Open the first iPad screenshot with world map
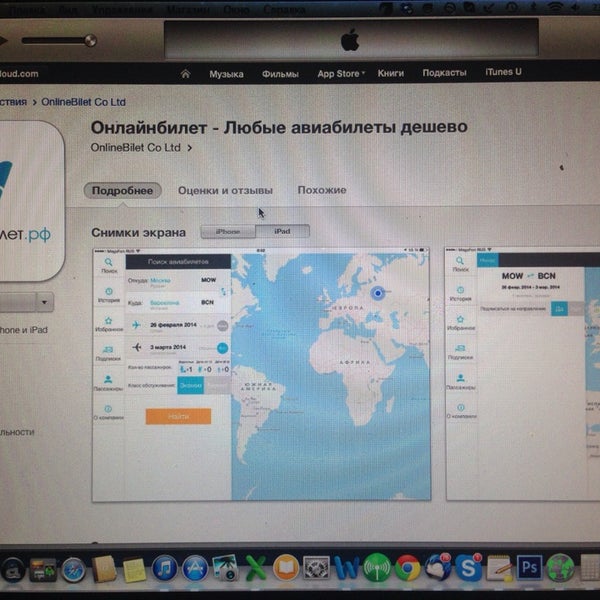Image resolution: width=600 pixels, height=600 pixels. pos(261,374)
